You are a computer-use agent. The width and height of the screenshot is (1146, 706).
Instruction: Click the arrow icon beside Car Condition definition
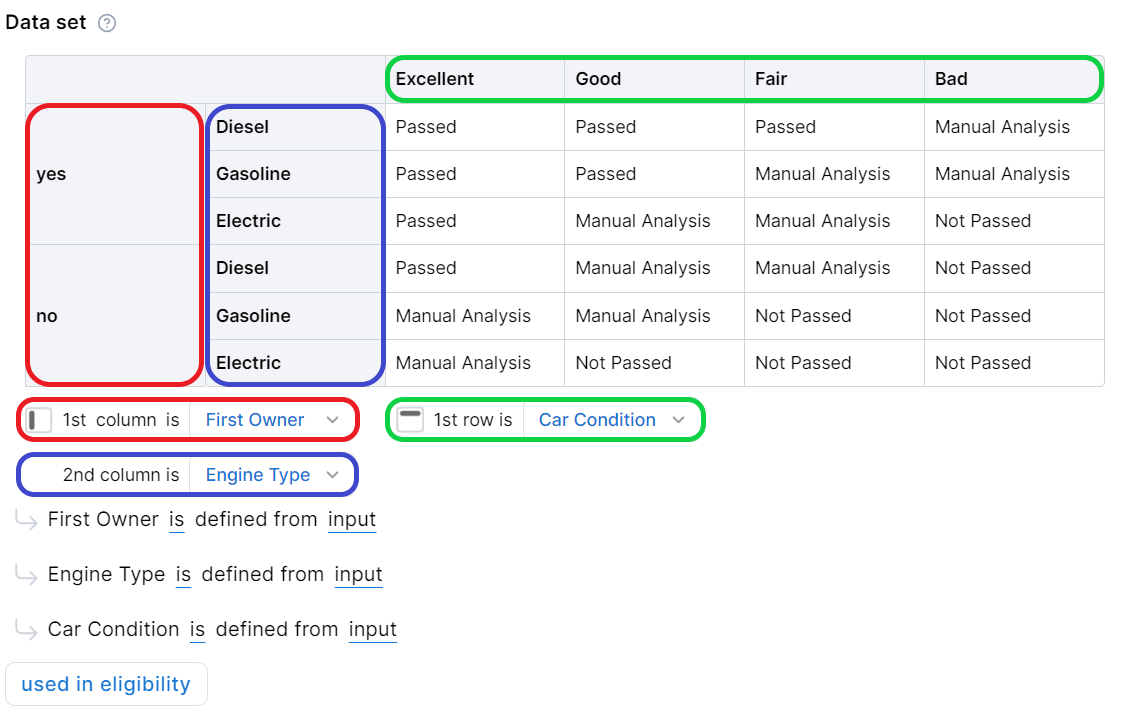pyautogui.click(x=26, y=630)
